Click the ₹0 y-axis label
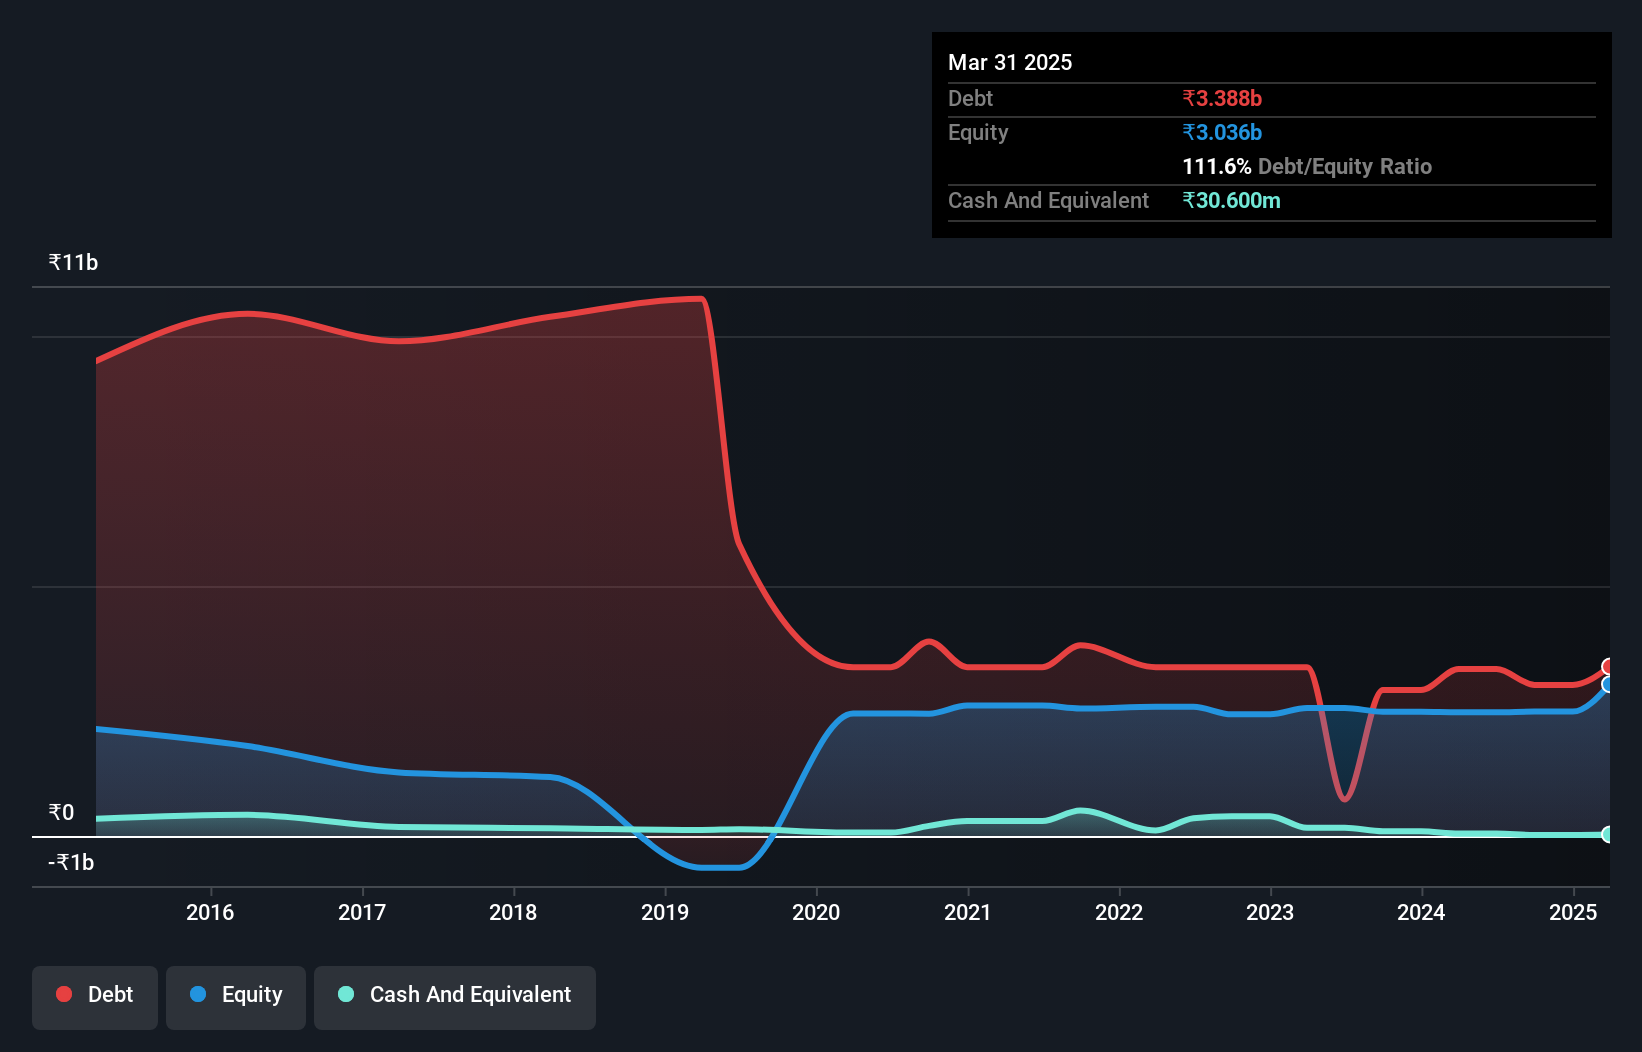 point(61,812)
